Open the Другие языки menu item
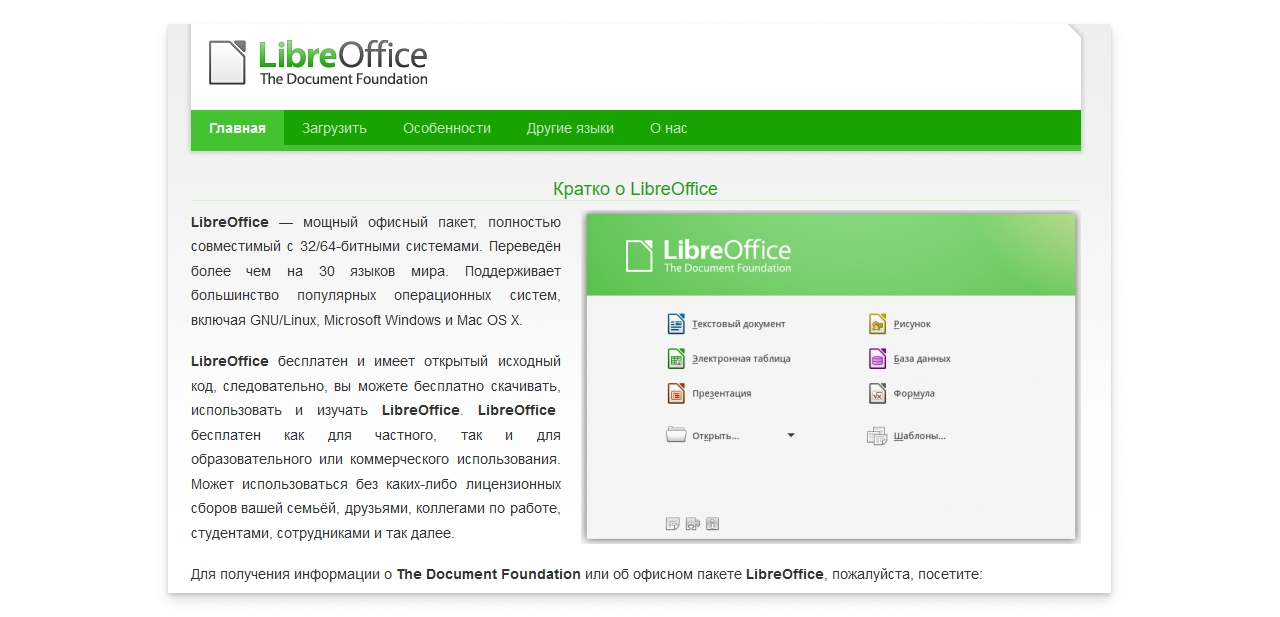The image size is (1280, 617). tap(570, 128)
